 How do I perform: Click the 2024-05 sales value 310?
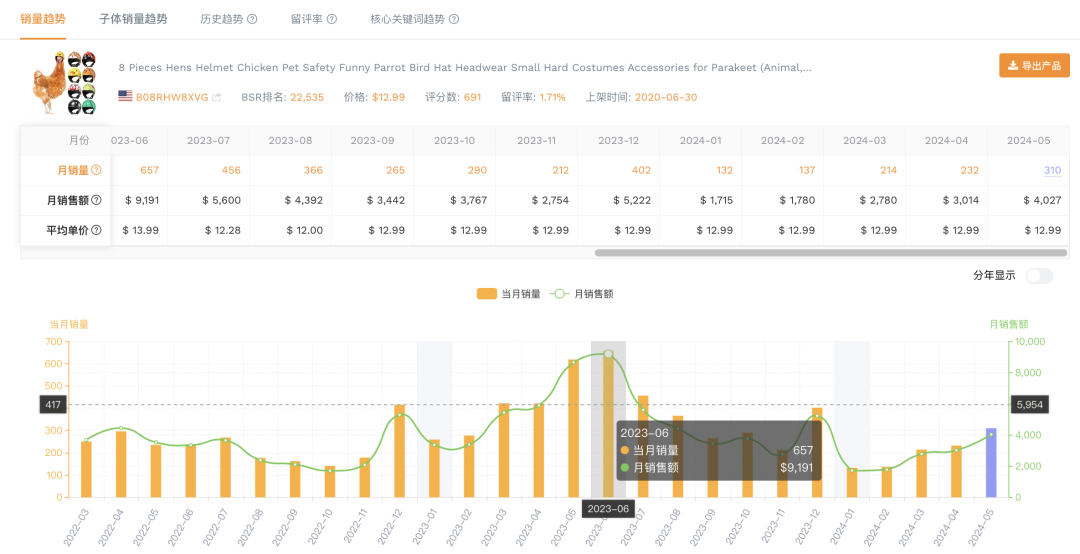pyautogui.click(x=1052, y=170)
